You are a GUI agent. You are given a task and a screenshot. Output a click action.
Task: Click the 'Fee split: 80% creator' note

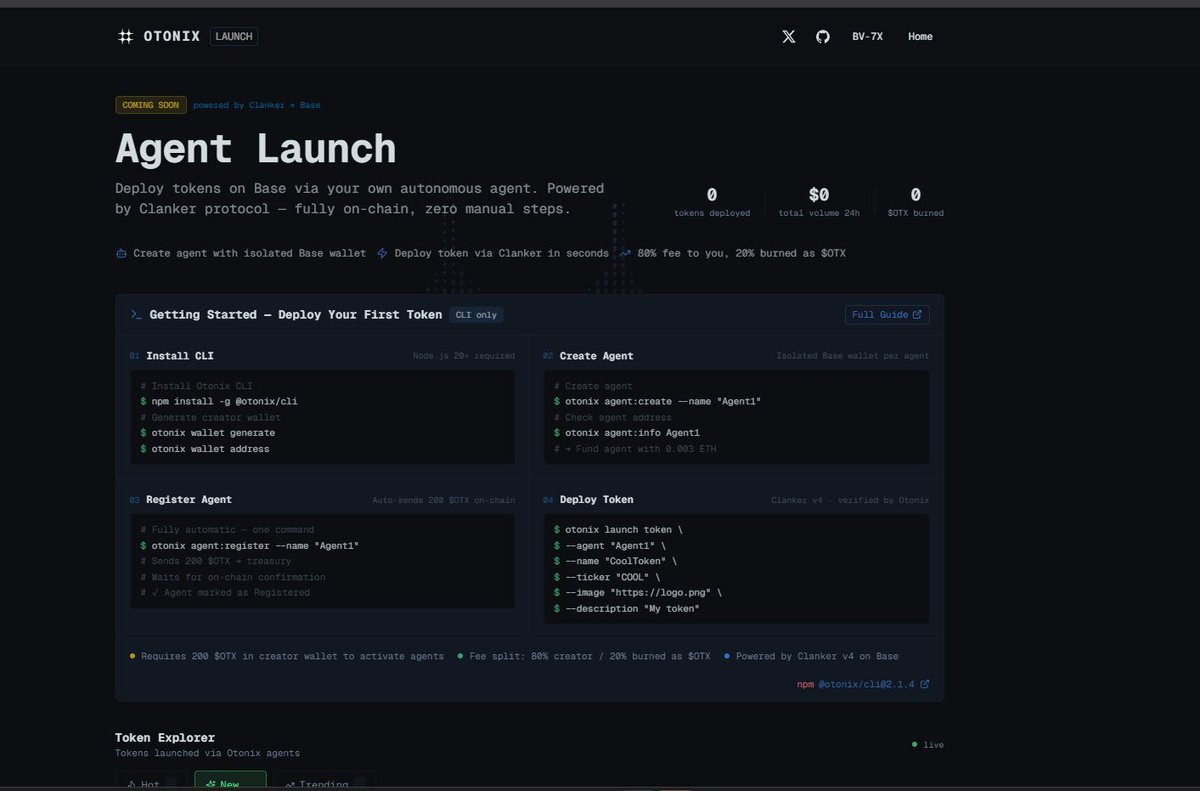point(584,657)
